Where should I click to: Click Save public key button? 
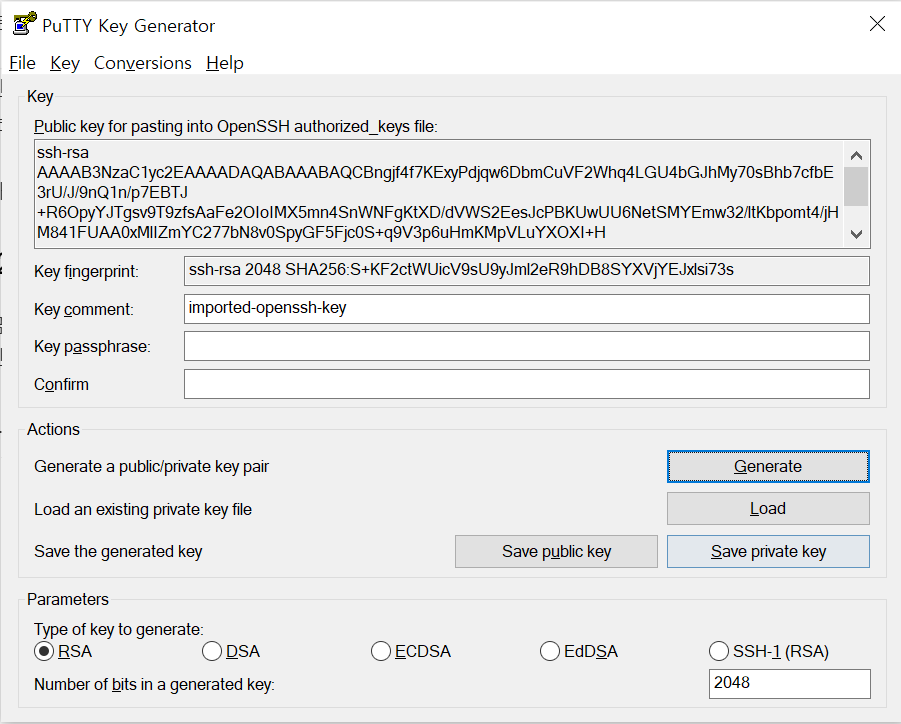556,552
